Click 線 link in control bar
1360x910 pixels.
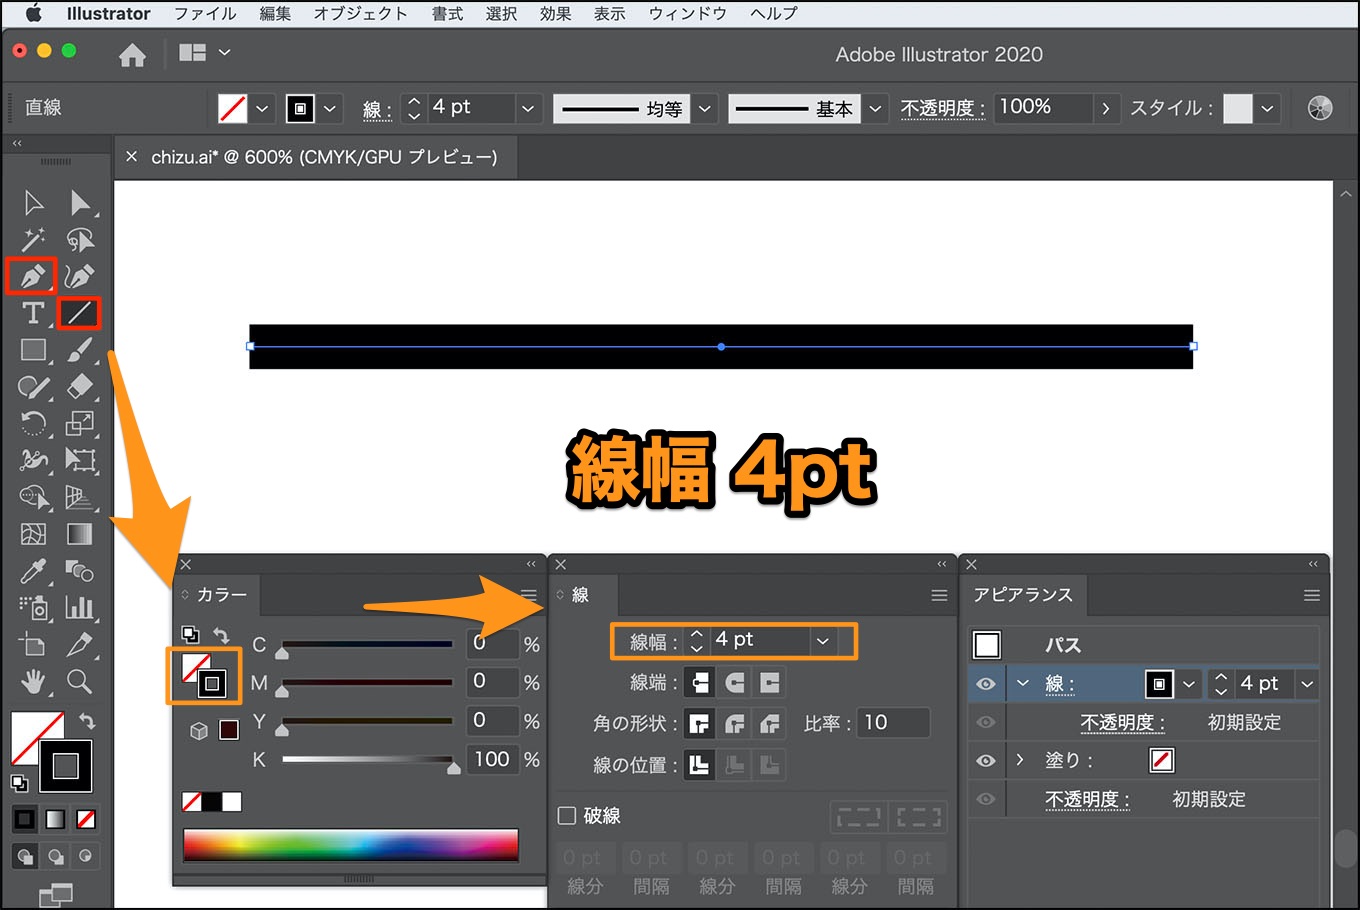[x=376, y=109]
